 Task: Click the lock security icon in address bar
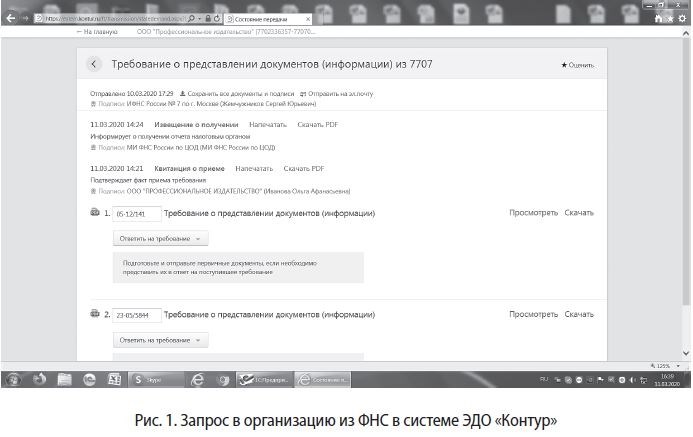208,19
